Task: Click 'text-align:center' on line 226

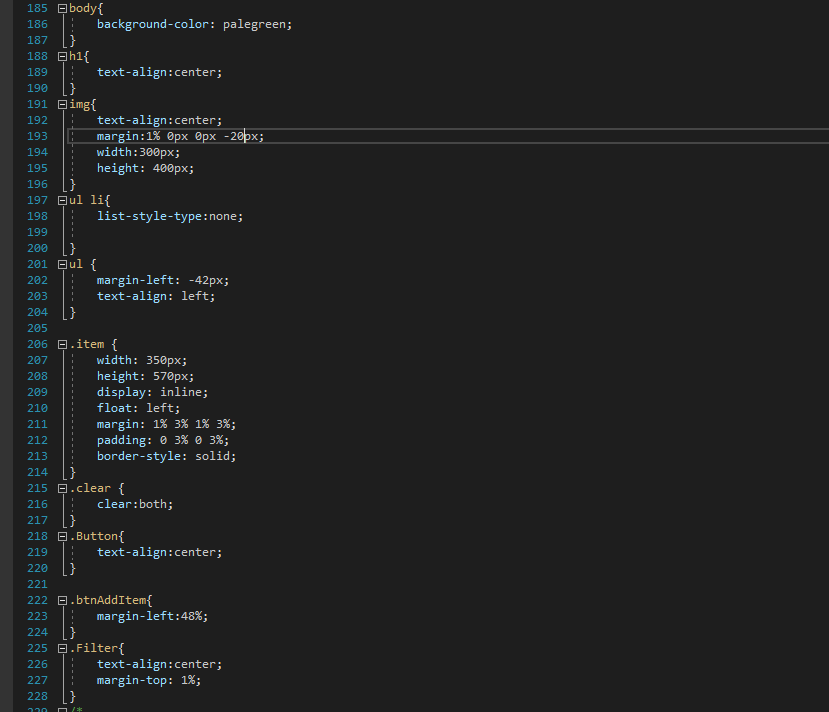Action: (x=156, y=664)
